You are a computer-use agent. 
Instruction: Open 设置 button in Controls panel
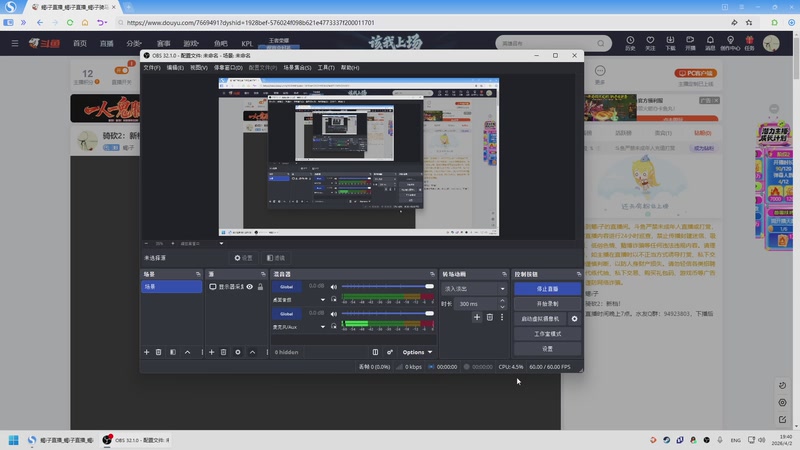pyautogui.click(x=547, y=349)
